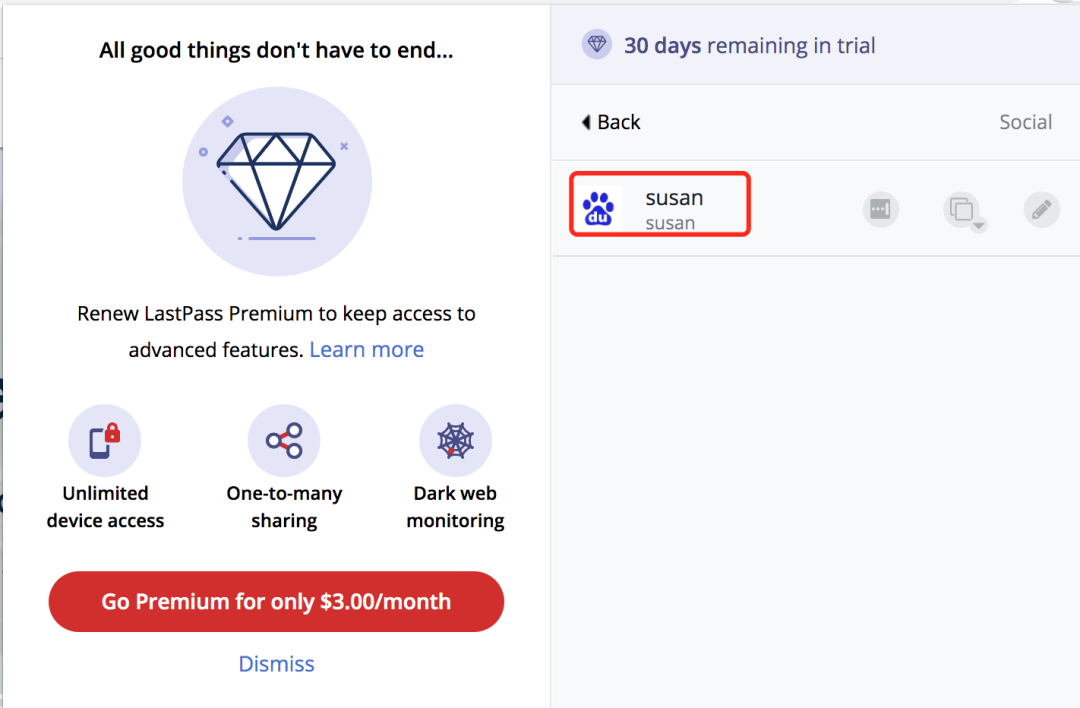Edit the susan entry with pencil icon
Screen dimensions: 1080x708
click(1041, 209)
